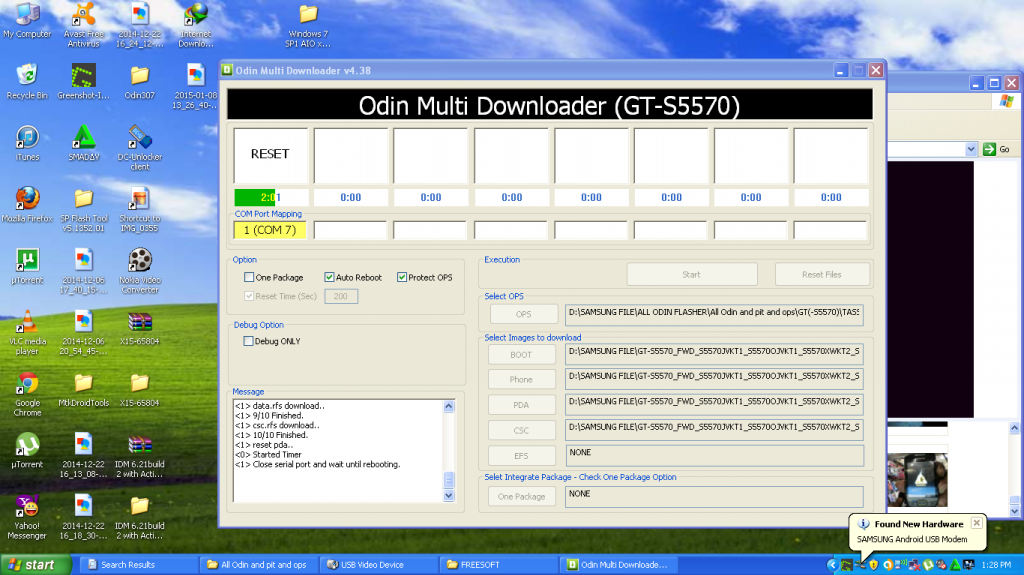
Task: Toggle the Protect OPS checkbox
Action: click(402, 277)
